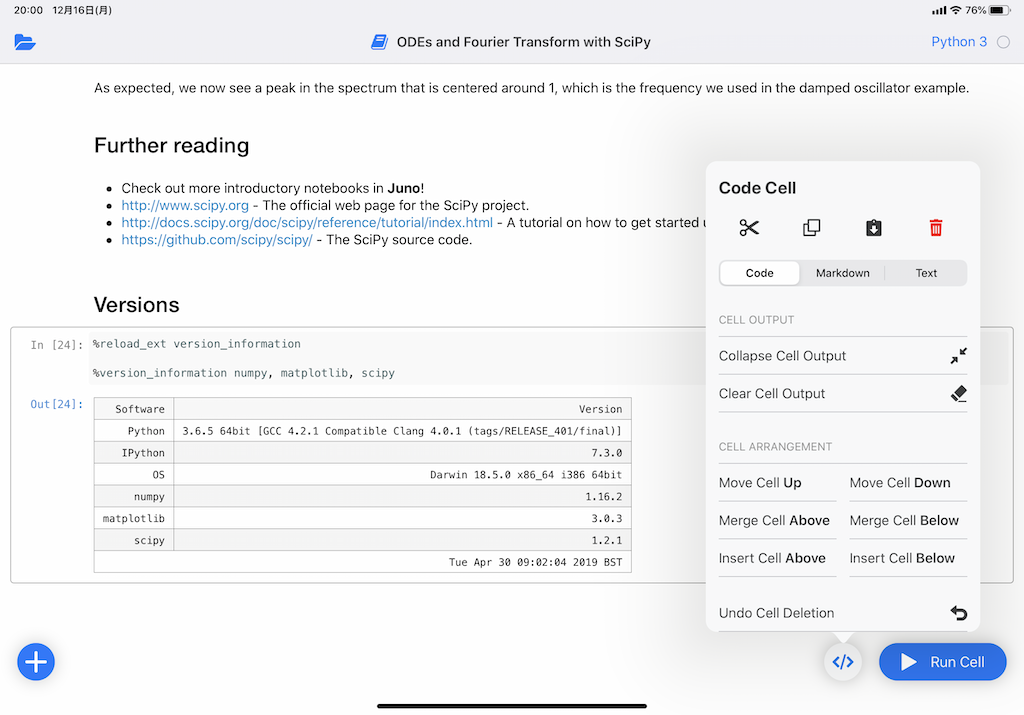Check the kernel status circle indicator
The height and width of the screenshot is (715, 1024).
(x=1003, y=42)
